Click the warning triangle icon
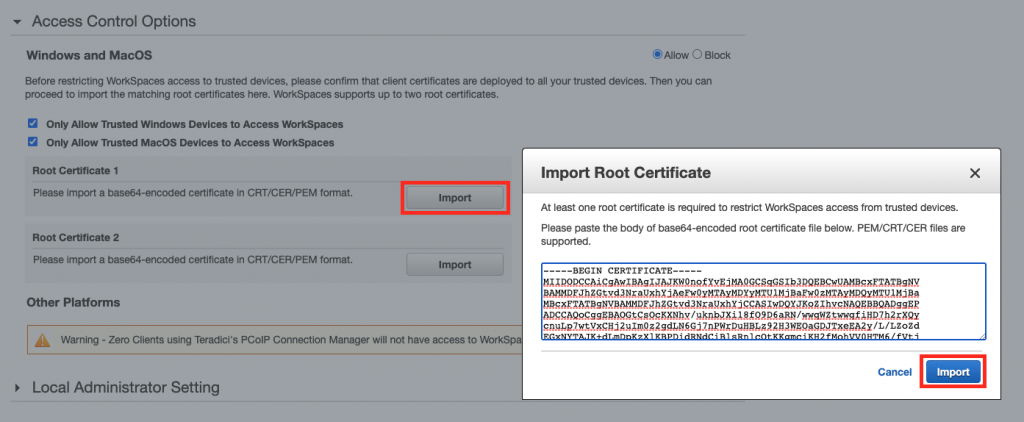 point(42,340)
